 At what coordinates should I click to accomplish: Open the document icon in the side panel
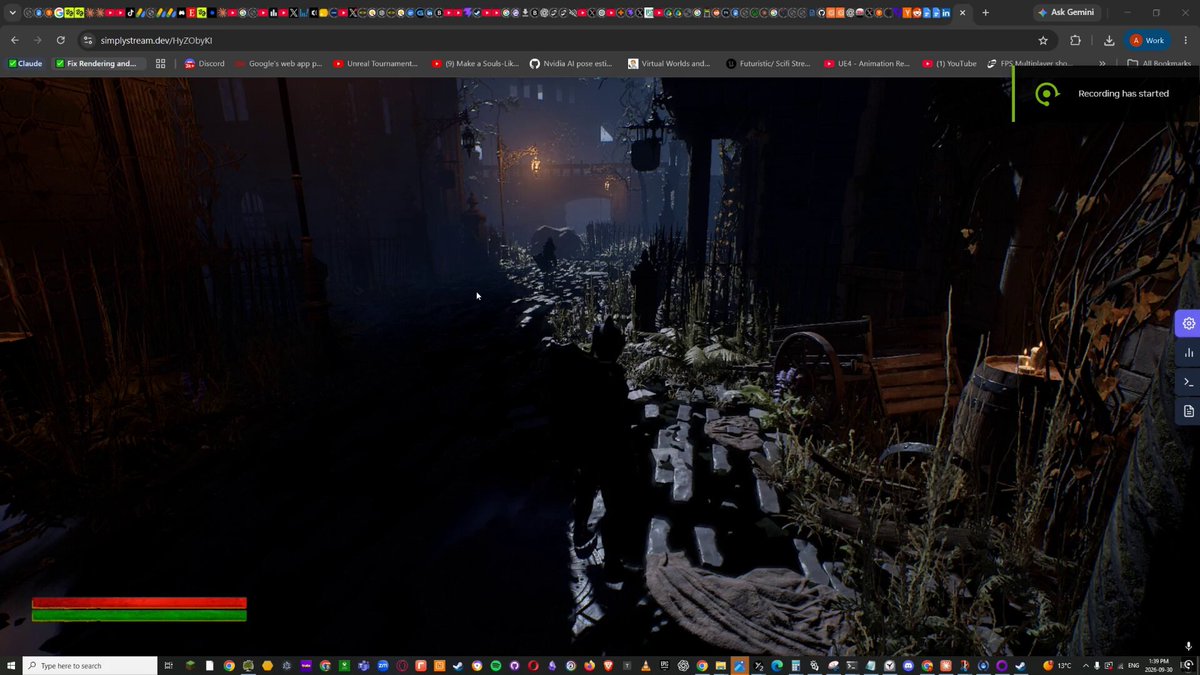tap(1188, 411)
